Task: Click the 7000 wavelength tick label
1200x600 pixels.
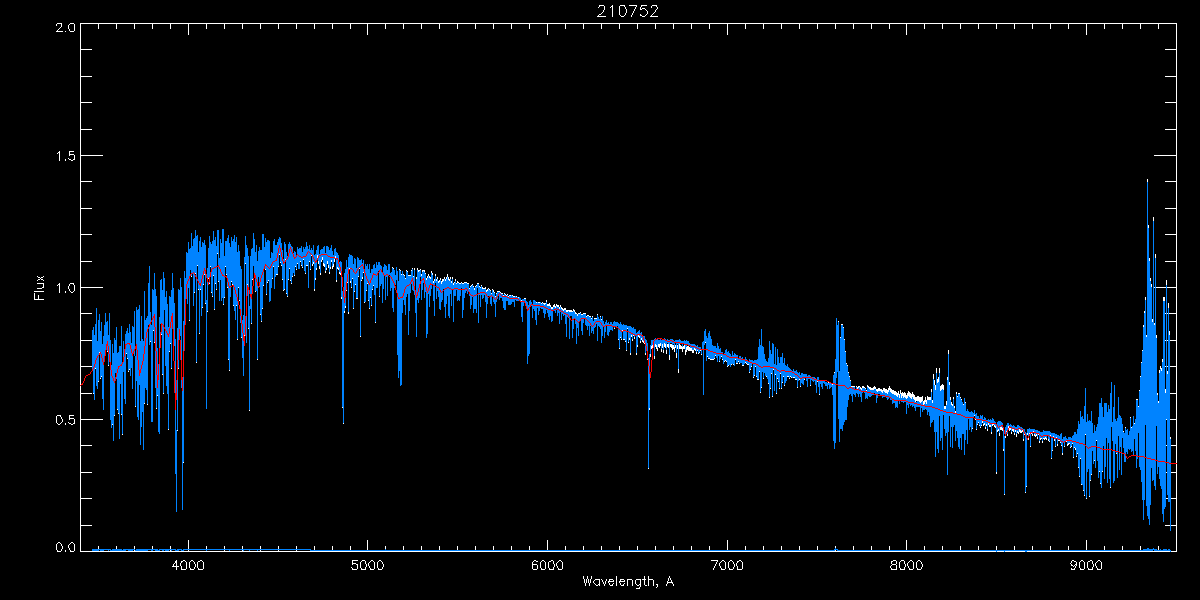Action: [x=727, y=565]
